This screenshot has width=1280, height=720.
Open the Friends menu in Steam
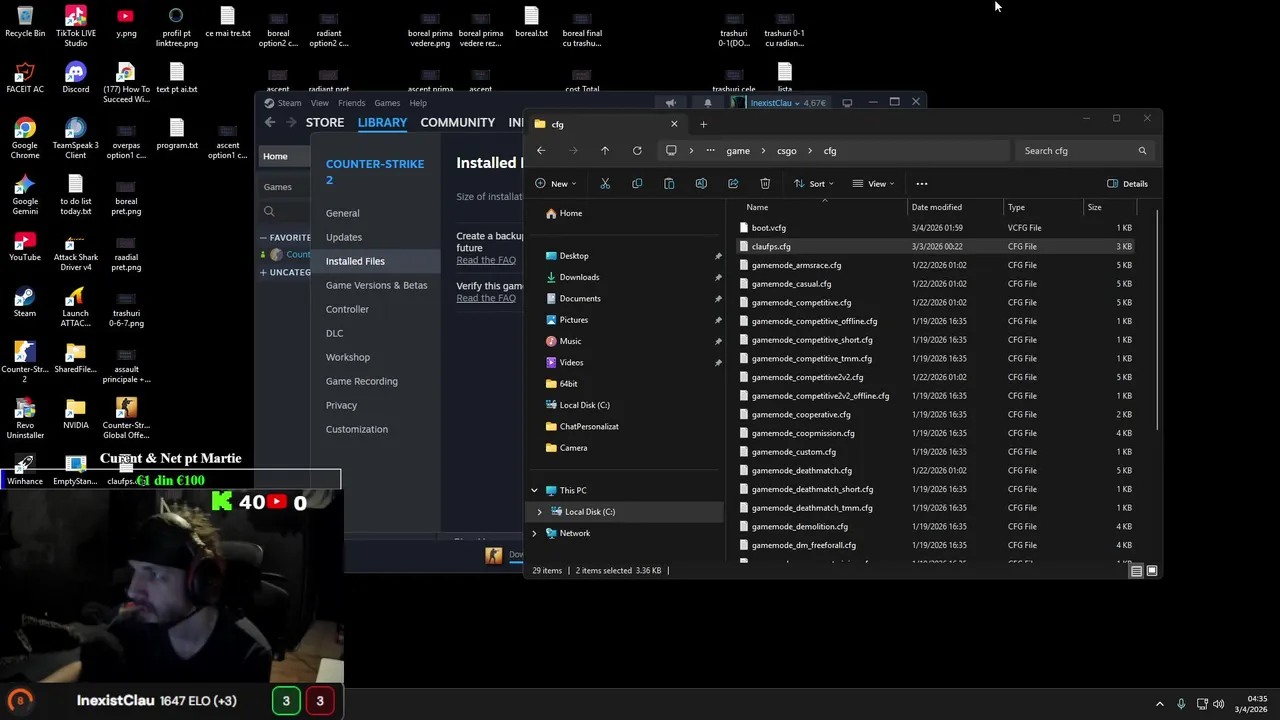click(x=351, y=103)
